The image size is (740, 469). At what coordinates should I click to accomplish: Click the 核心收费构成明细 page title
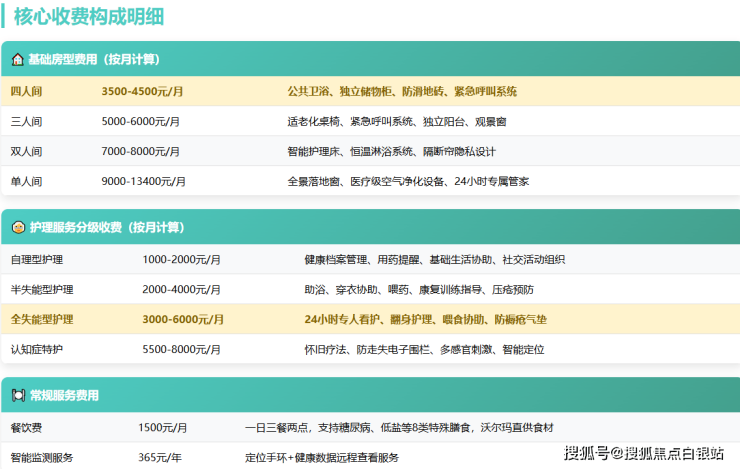[x=87, y=16]
